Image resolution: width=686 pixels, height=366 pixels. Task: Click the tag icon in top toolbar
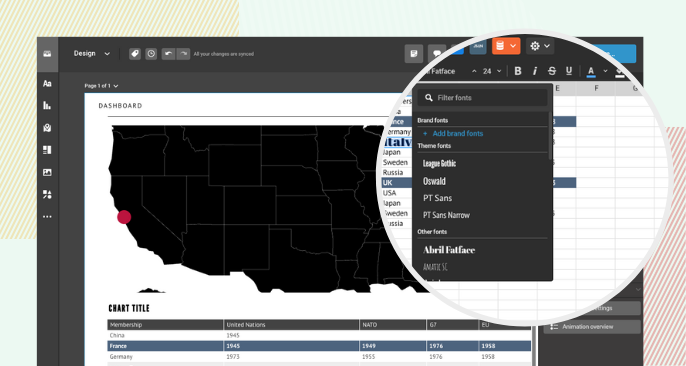point(135,54)
